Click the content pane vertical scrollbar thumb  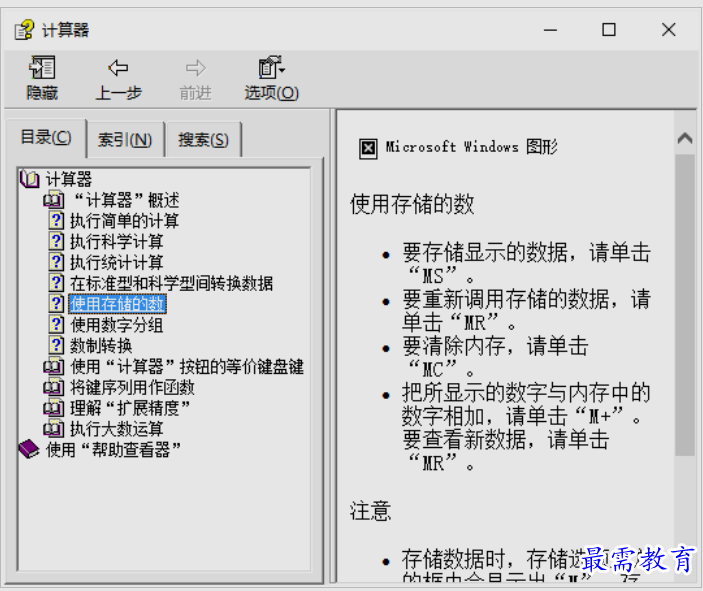tap(685, 305)
